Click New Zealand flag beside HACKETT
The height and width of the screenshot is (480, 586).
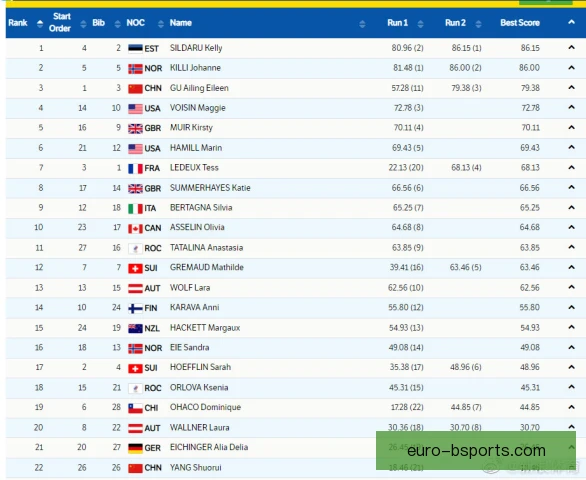tap(135, 329)
